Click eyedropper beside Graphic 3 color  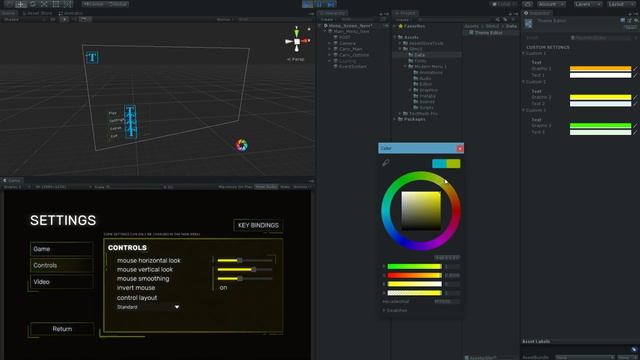635,126
